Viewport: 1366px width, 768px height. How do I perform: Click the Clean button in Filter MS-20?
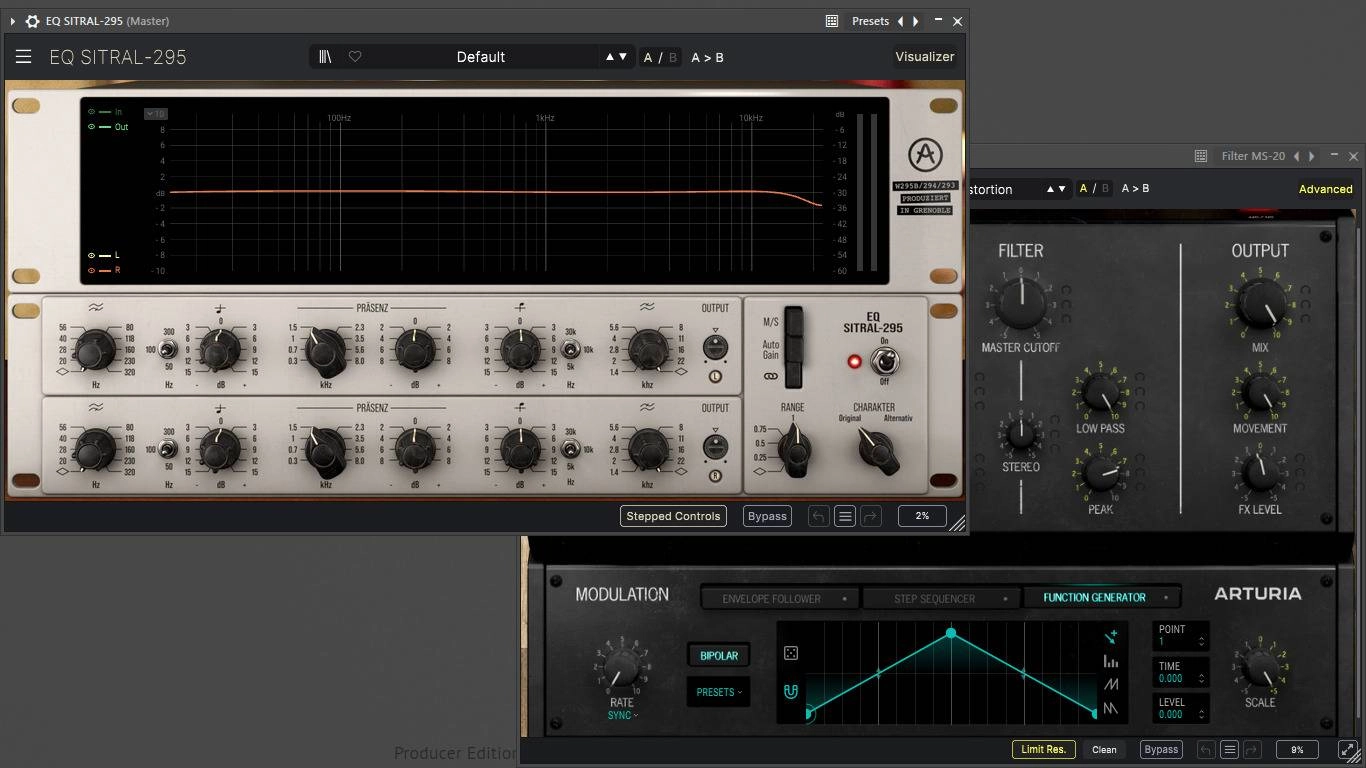[1104, 749]
